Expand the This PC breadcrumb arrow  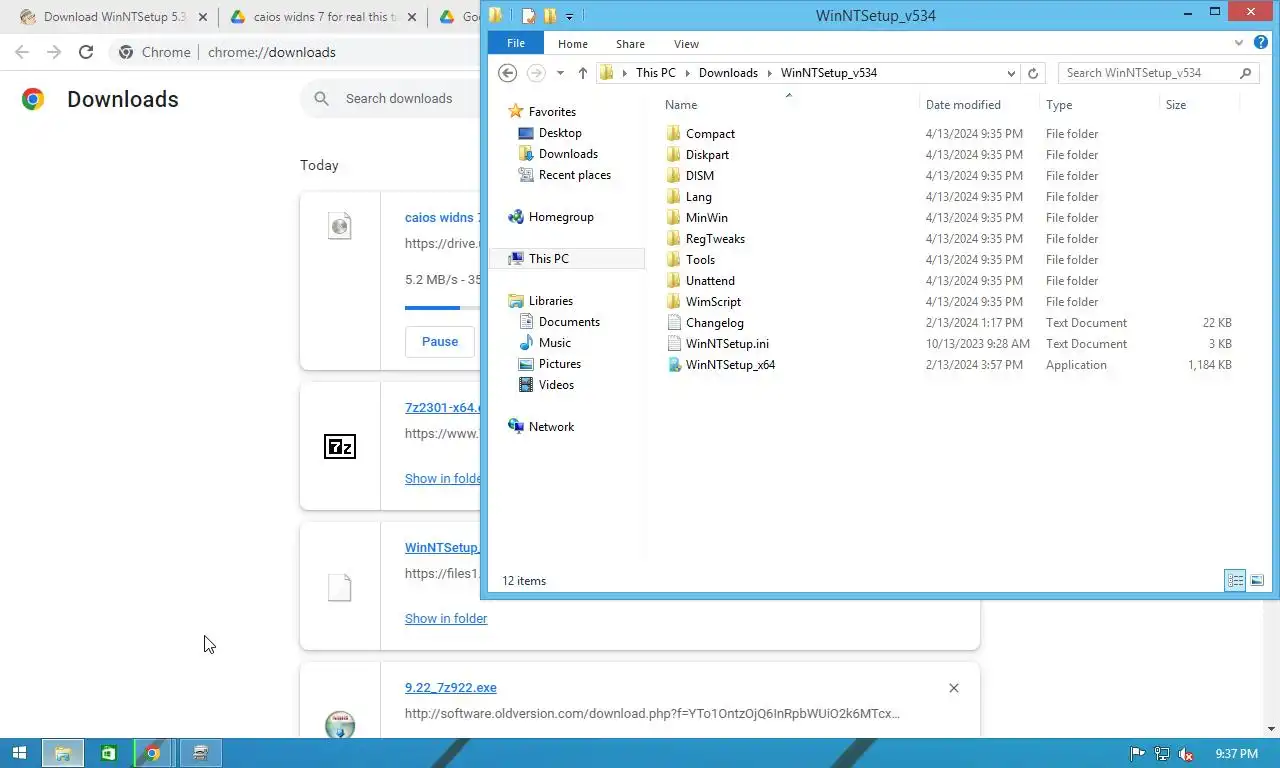tap(687, 73)
